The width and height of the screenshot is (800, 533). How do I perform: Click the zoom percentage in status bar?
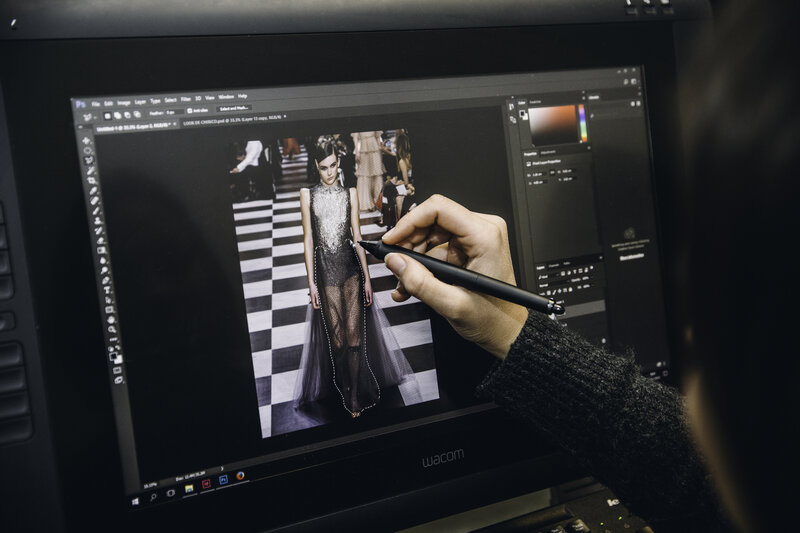[151, 486]
